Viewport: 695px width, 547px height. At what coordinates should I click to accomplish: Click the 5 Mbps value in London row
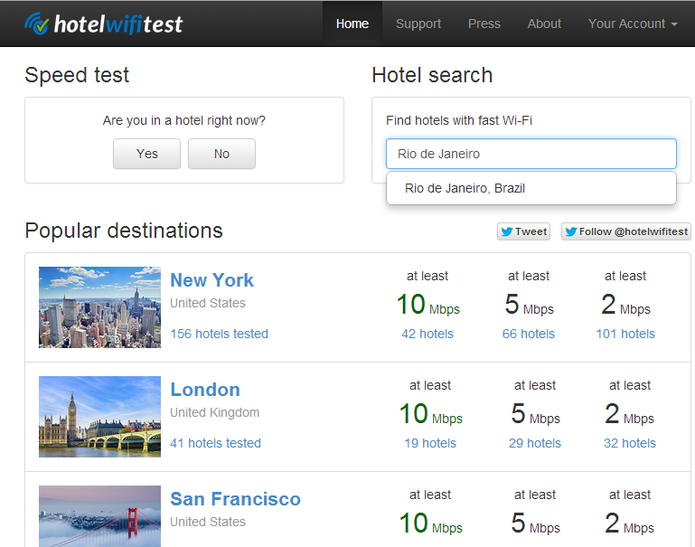click(535, 414)
